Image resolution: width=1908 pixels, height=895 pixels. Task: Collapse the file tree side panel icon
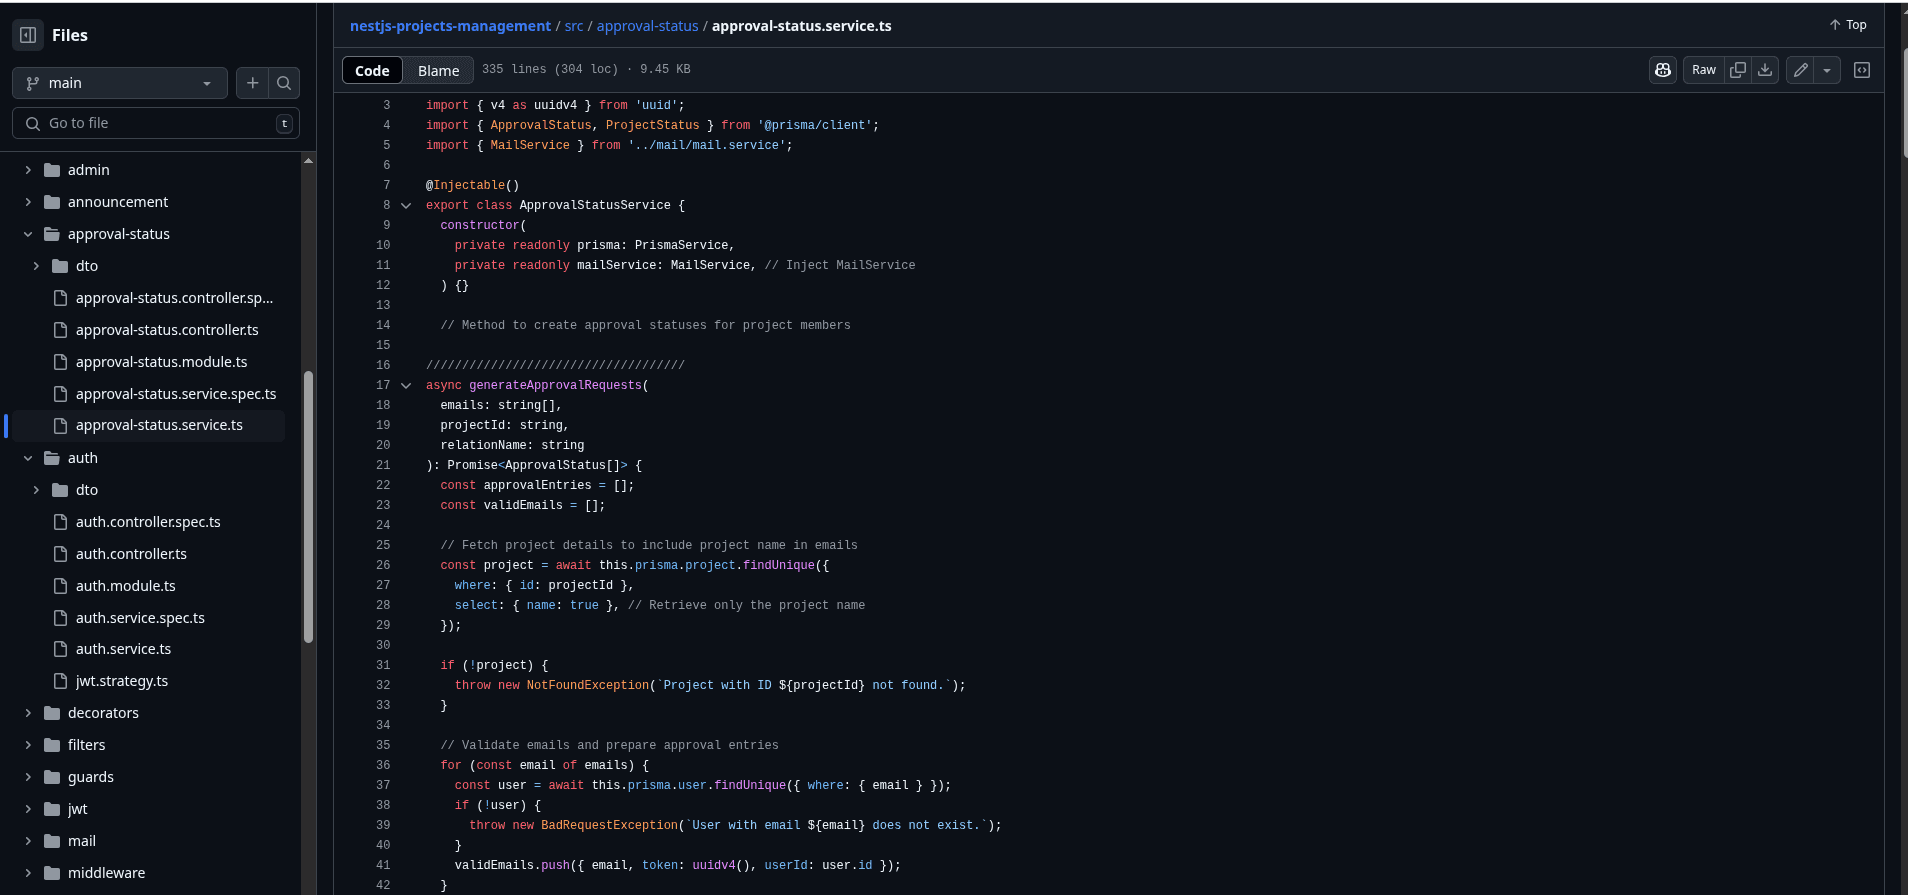(x=28, y=35)
